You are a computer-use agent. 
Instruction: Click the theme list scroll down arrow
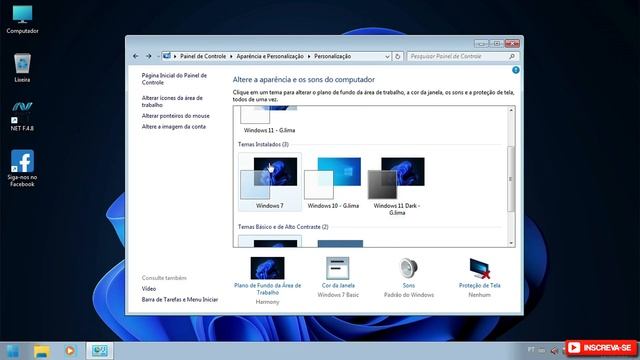coord(511,243)
